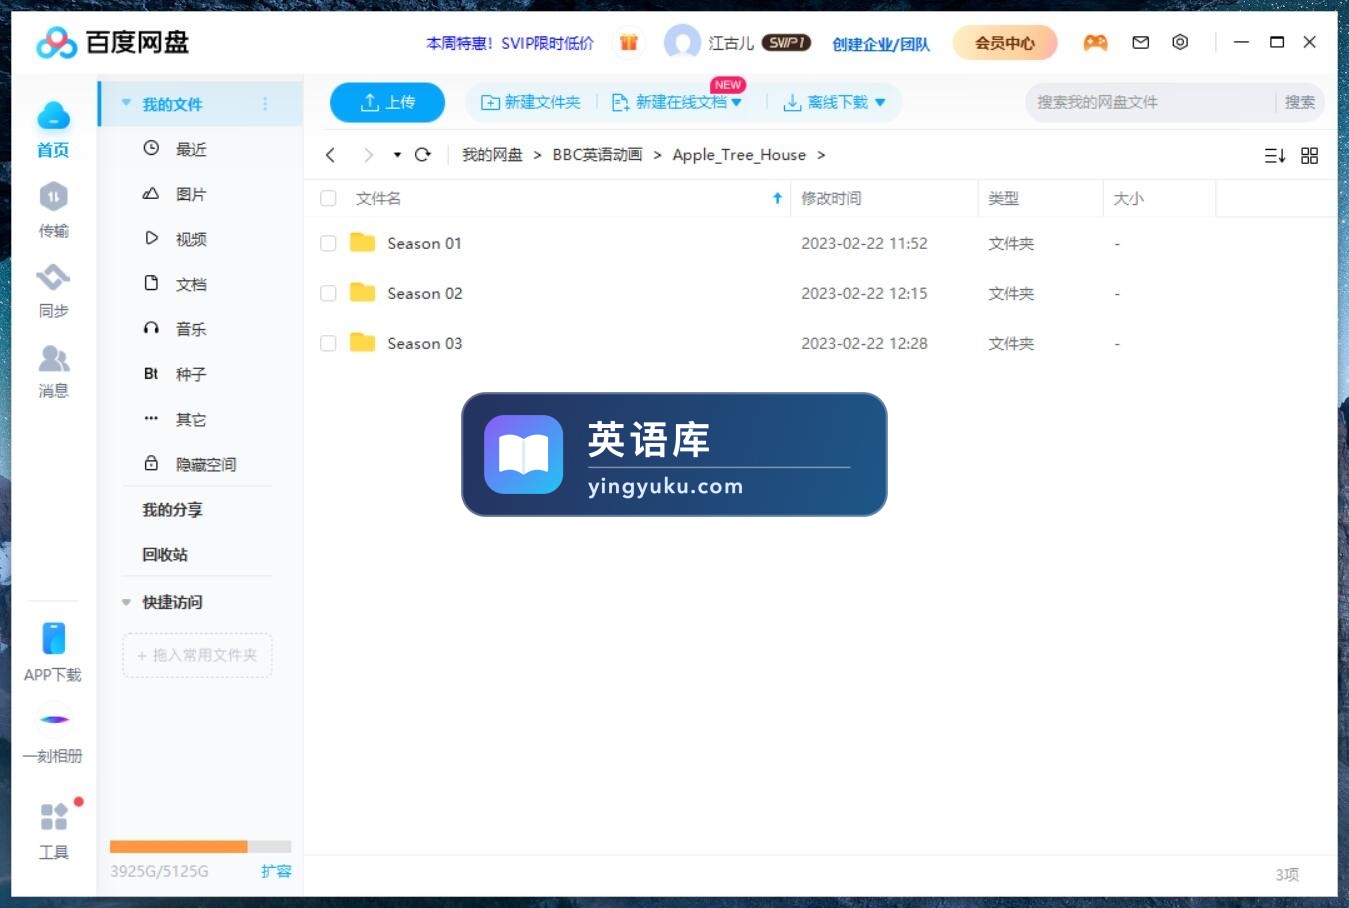Sort by the 修改时间 column header
The image size is (1349, 908).
point(831,198)
